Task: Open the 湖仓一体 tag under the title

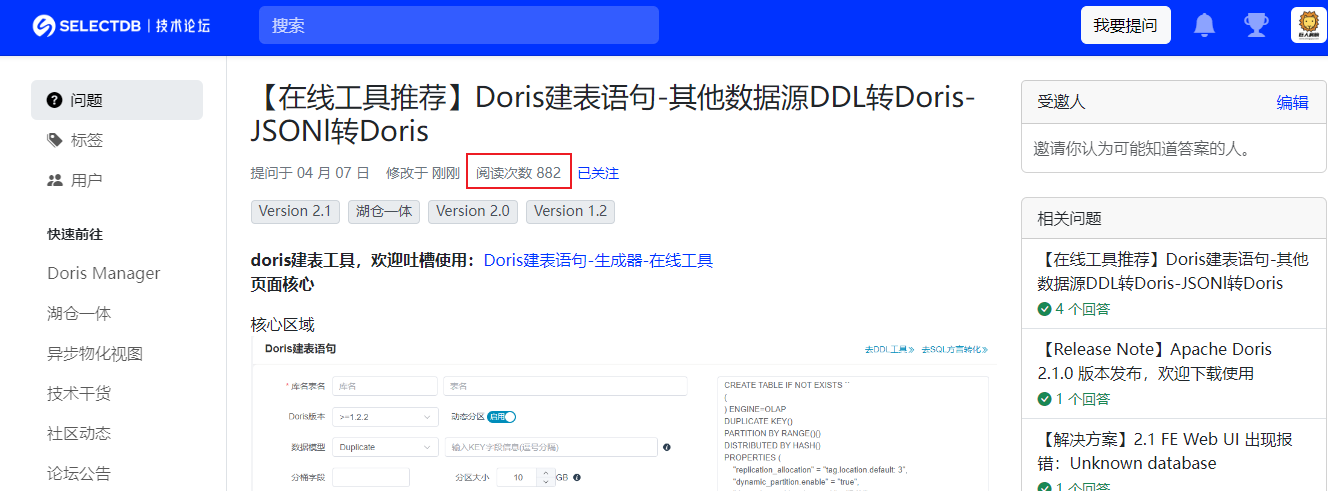Action: click(383, 211)
